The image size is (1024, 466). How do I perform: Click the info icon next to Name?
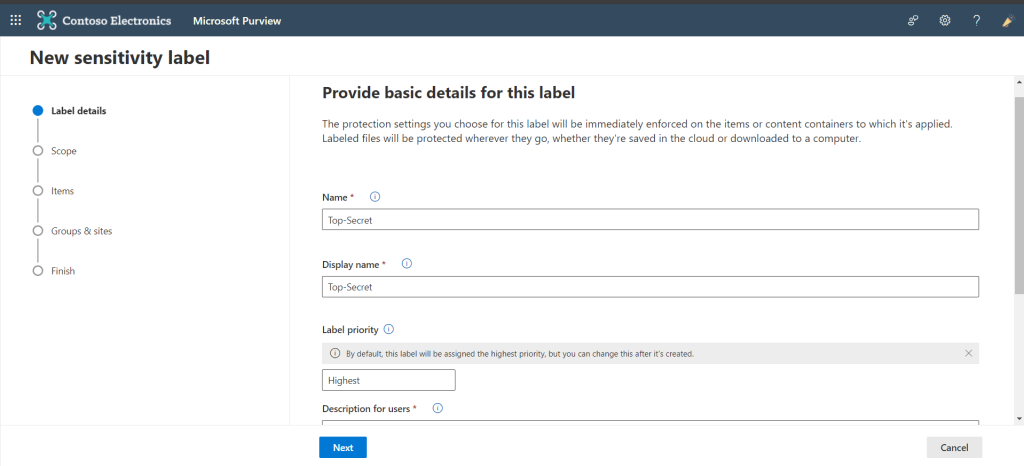tap(375, 196)
